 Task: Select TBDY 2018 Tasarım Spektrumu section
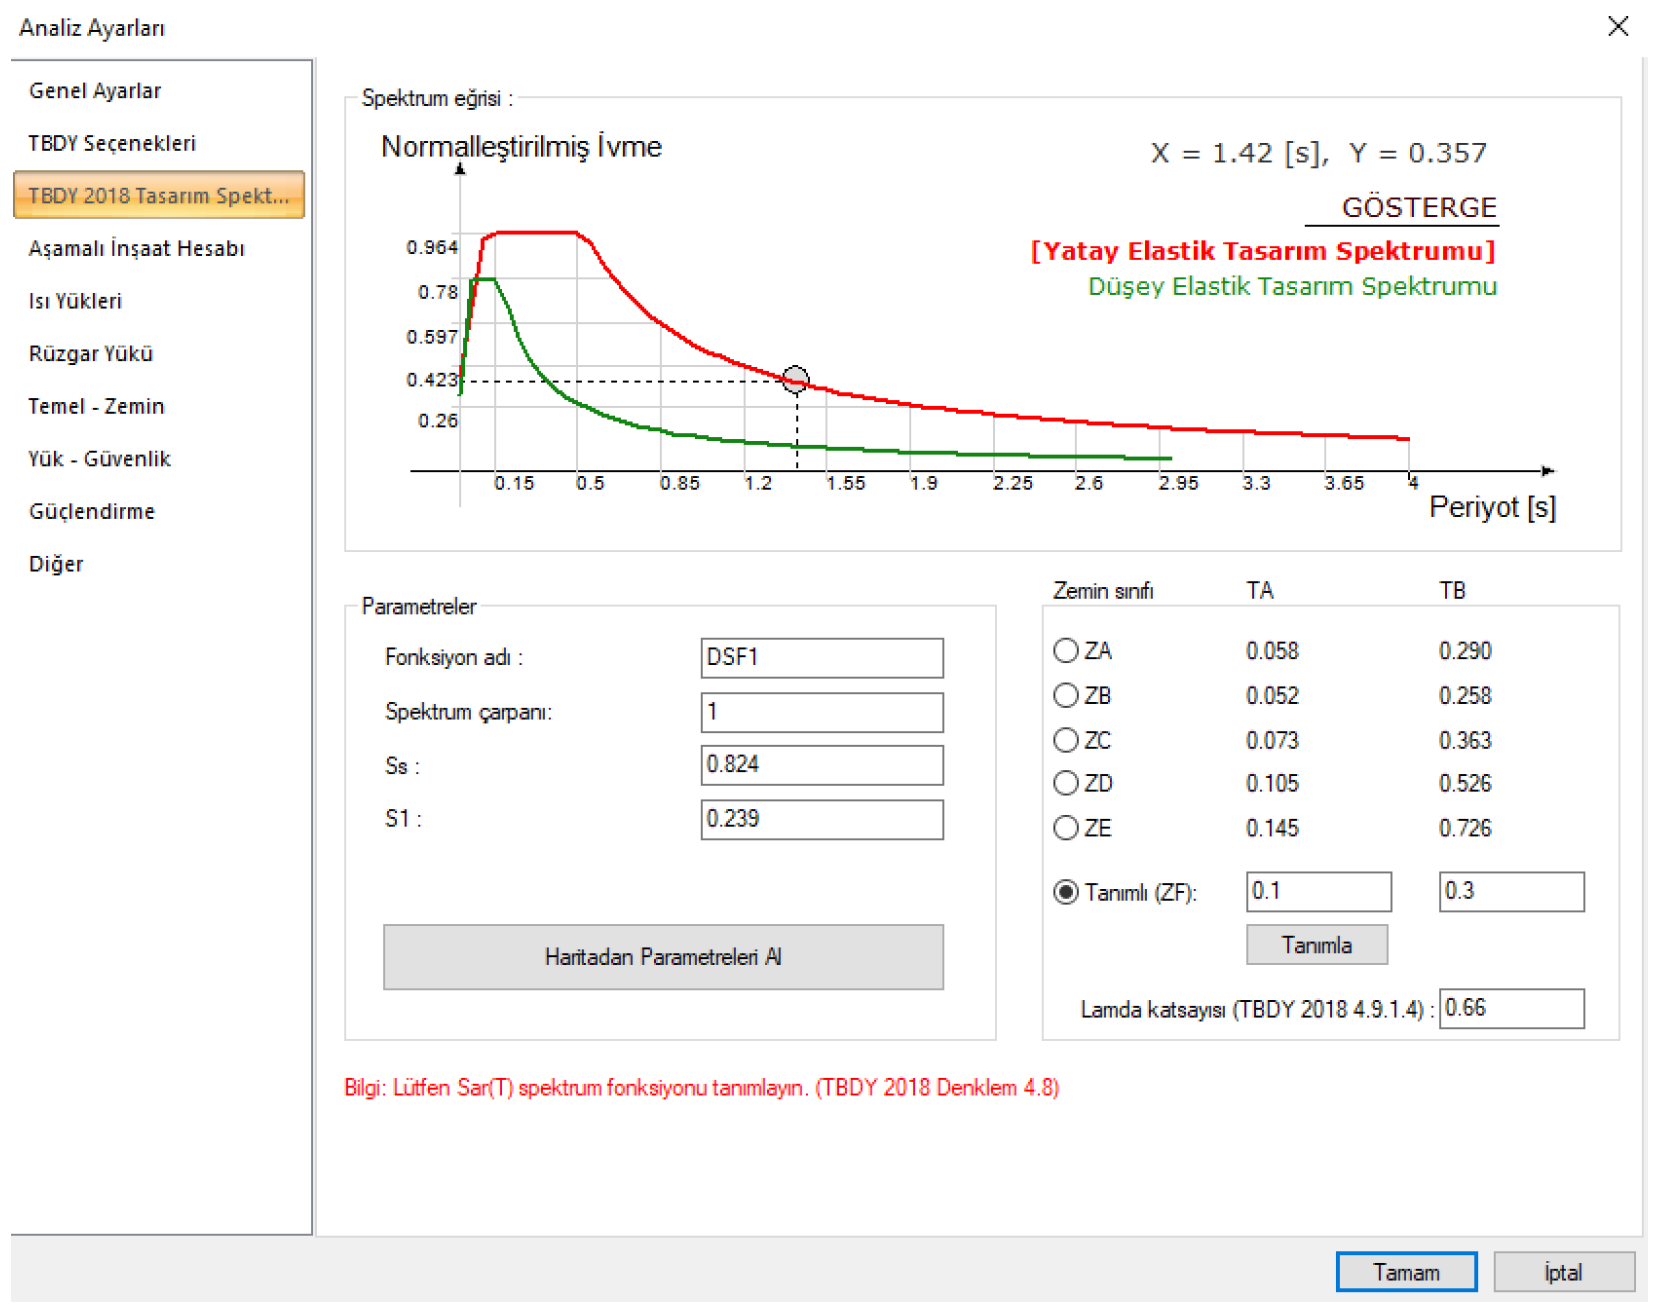[159, 195]
